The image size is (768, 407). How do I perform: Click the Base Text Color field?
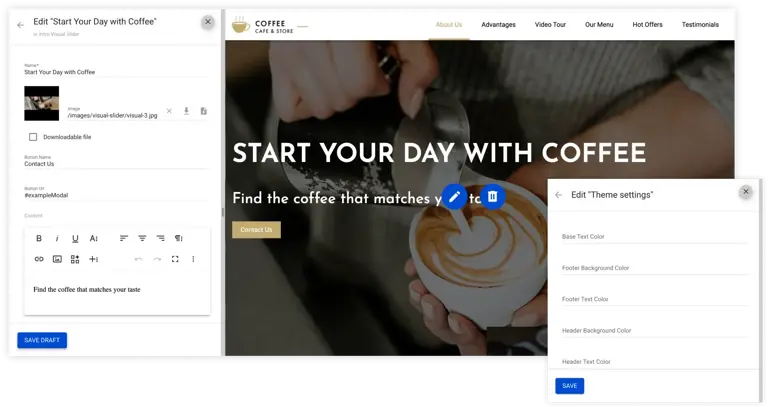(x=655, y=237)
